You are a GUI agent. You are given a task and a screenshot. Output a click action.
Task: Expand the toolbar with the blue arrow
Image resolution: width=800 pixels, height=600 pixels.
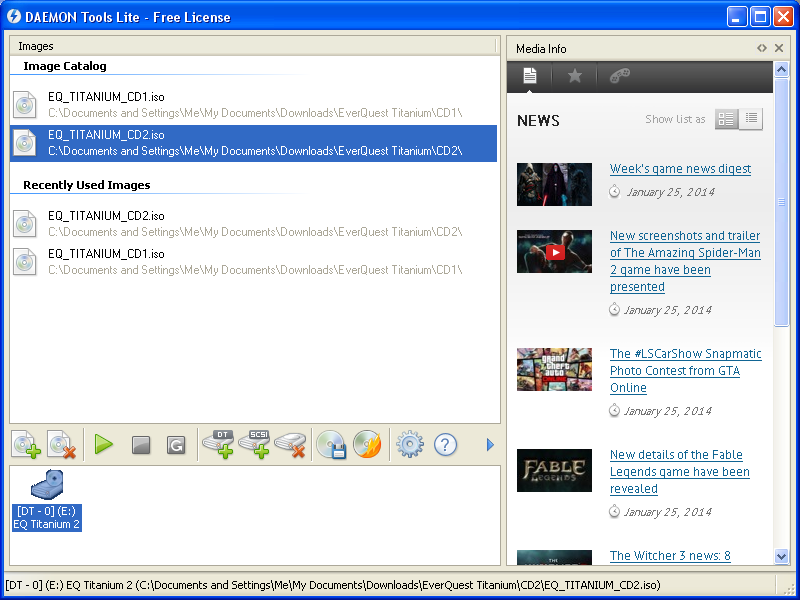coord(490,445)
